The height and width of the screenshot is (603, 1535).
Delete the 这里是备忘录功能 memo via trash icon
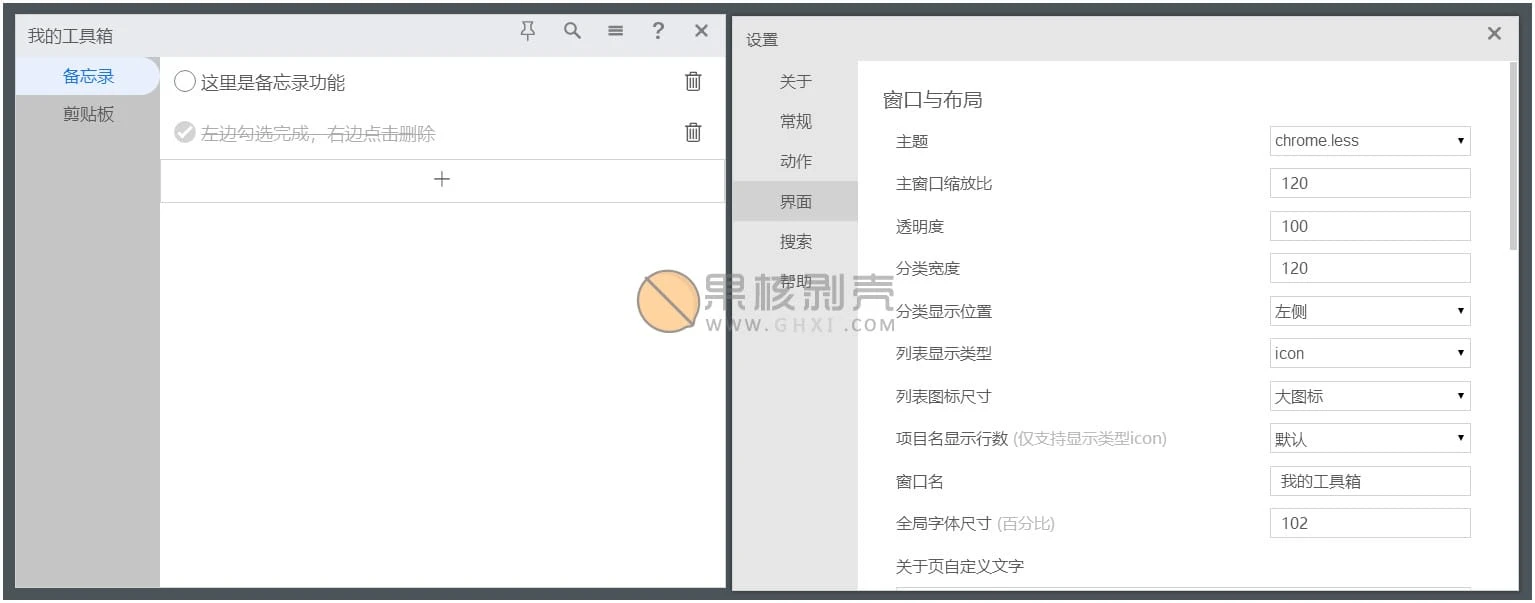692,81
